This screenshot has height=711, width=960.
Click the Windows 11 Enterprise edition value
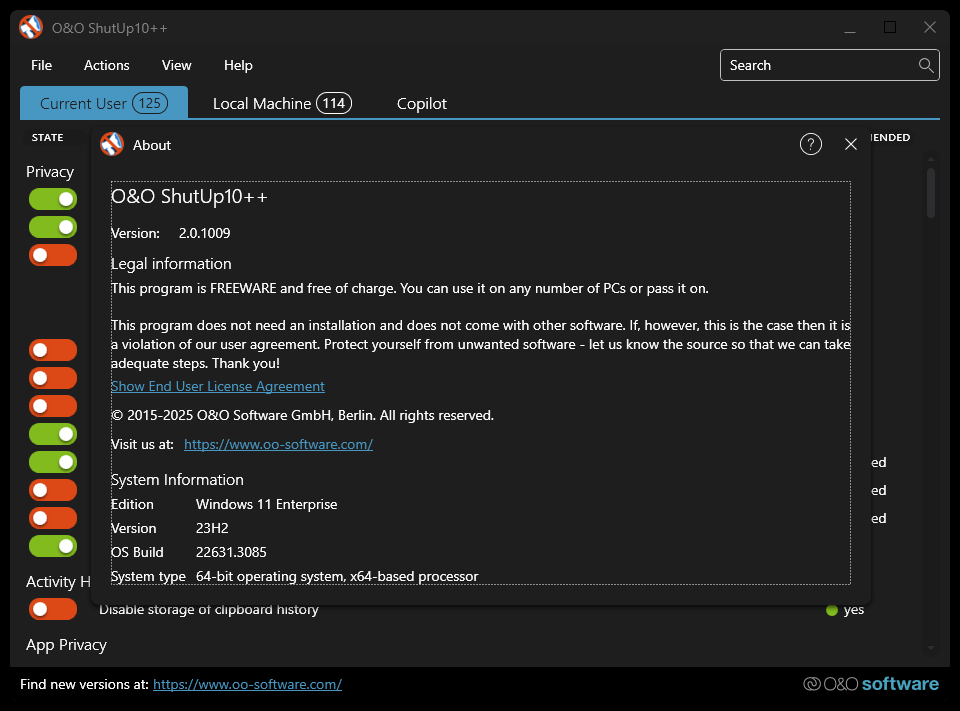click(266, 505)
